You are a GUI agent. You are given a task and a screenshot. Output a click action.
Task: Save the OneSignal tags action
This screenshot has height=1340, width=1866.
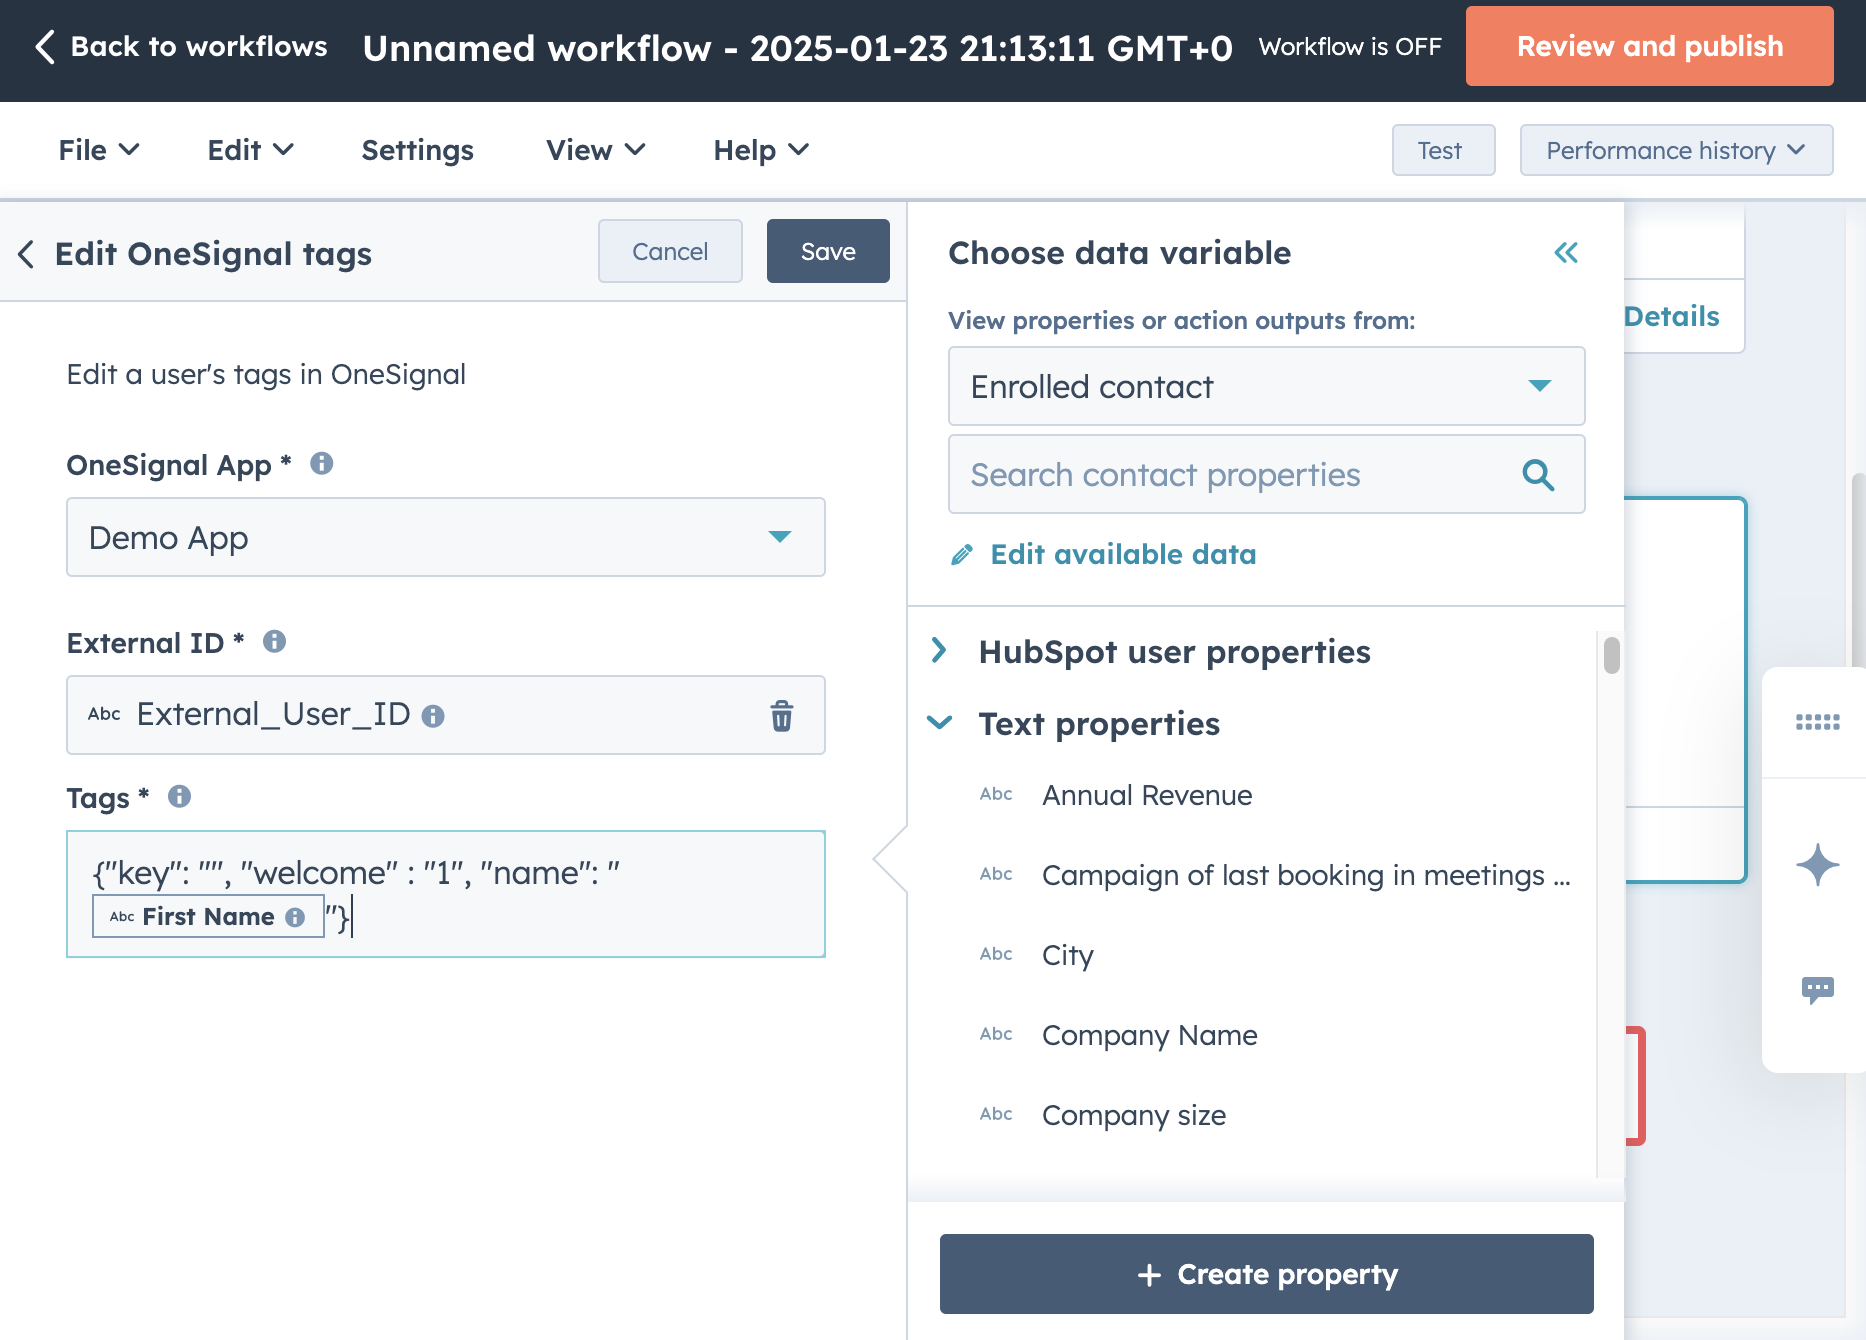click(x=828, y=251)
